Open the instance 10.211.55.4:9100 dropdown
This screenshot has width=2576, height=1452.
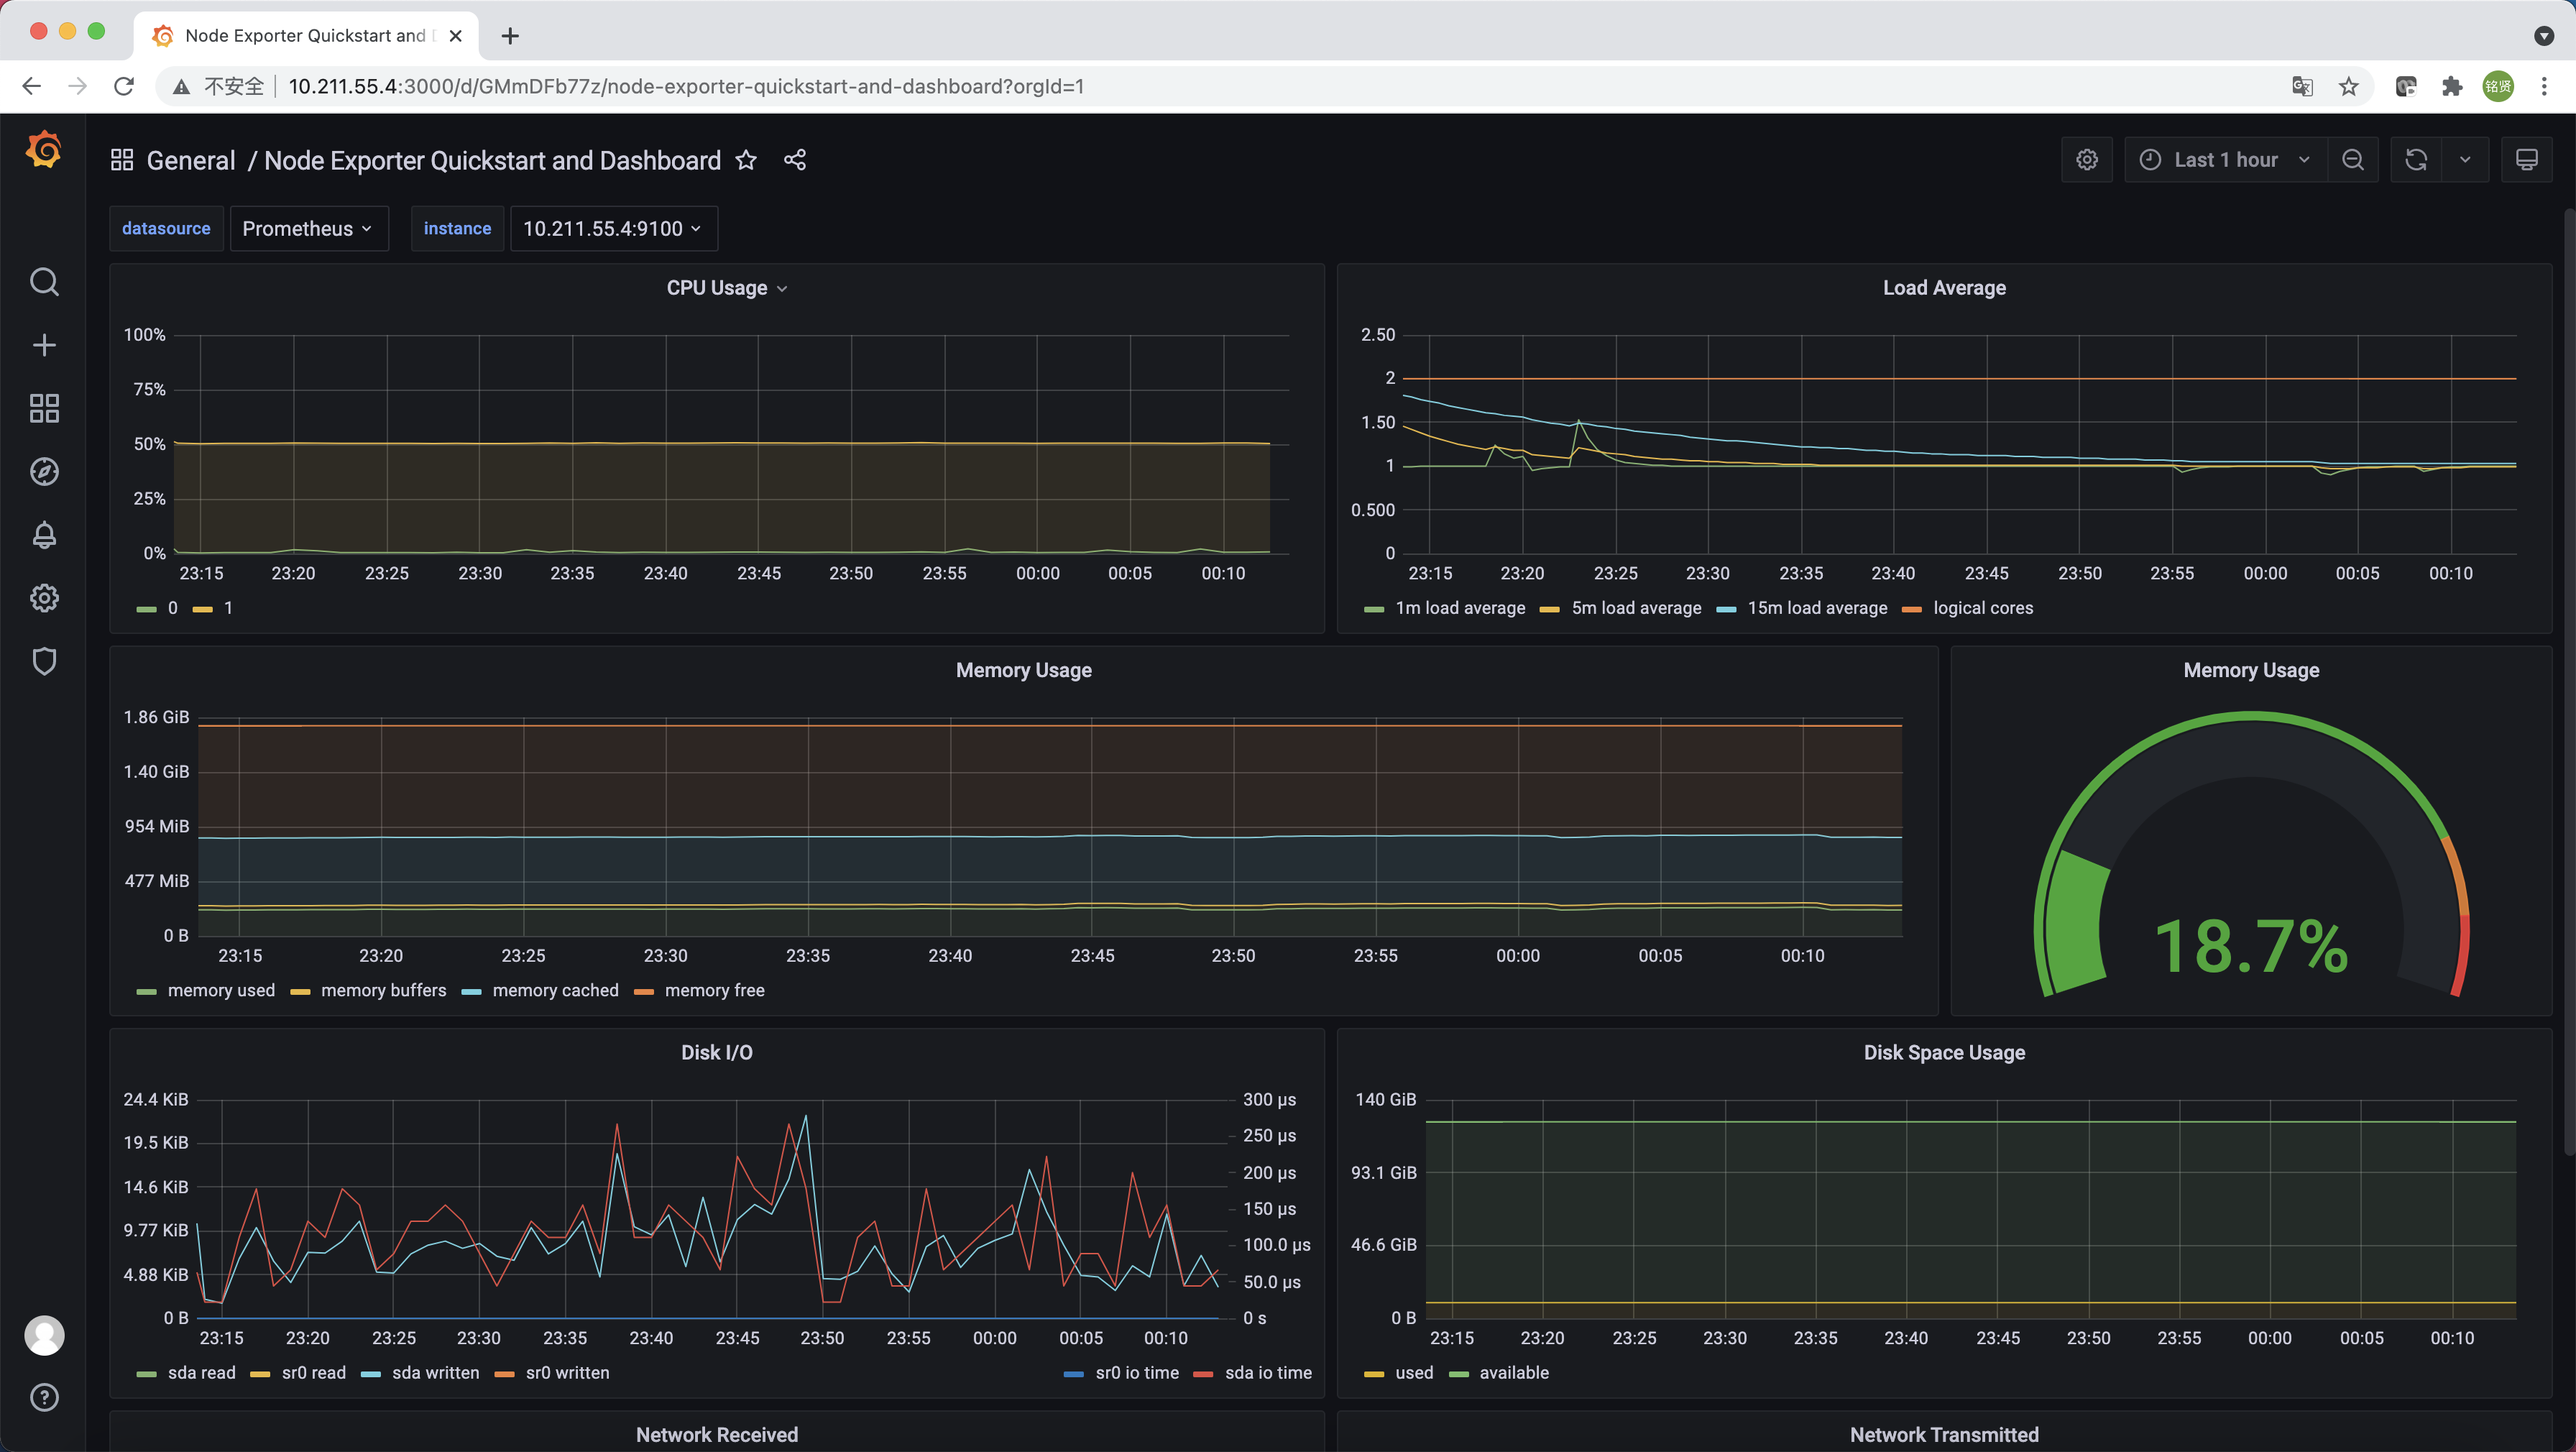[613, 229]
